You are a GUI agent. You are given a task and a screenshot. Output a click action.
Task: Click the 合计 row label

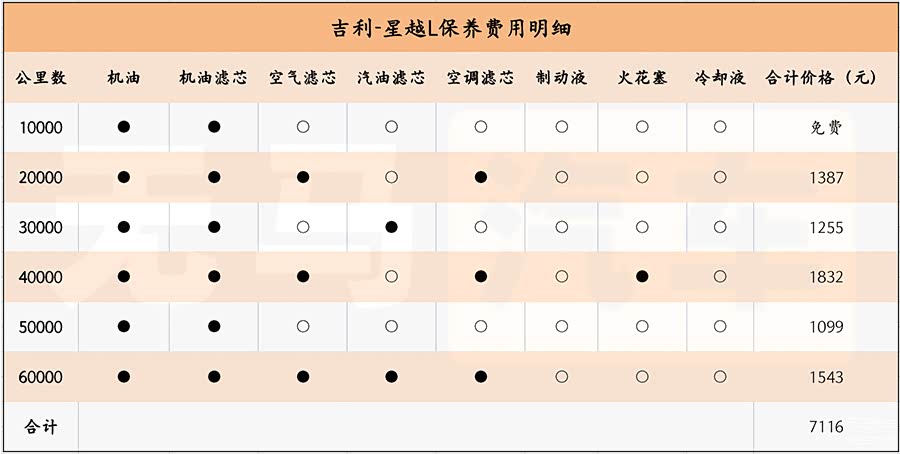[x=41, y=427]
